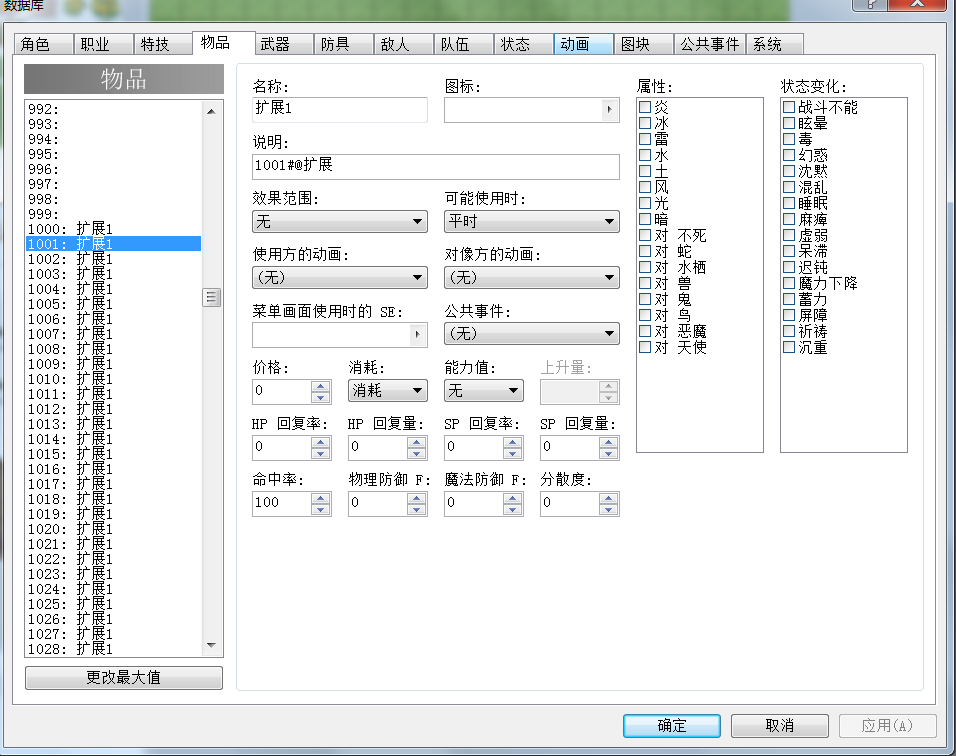
Task: Open the 能力值 dropdown
Action: (x=483, y=390)
